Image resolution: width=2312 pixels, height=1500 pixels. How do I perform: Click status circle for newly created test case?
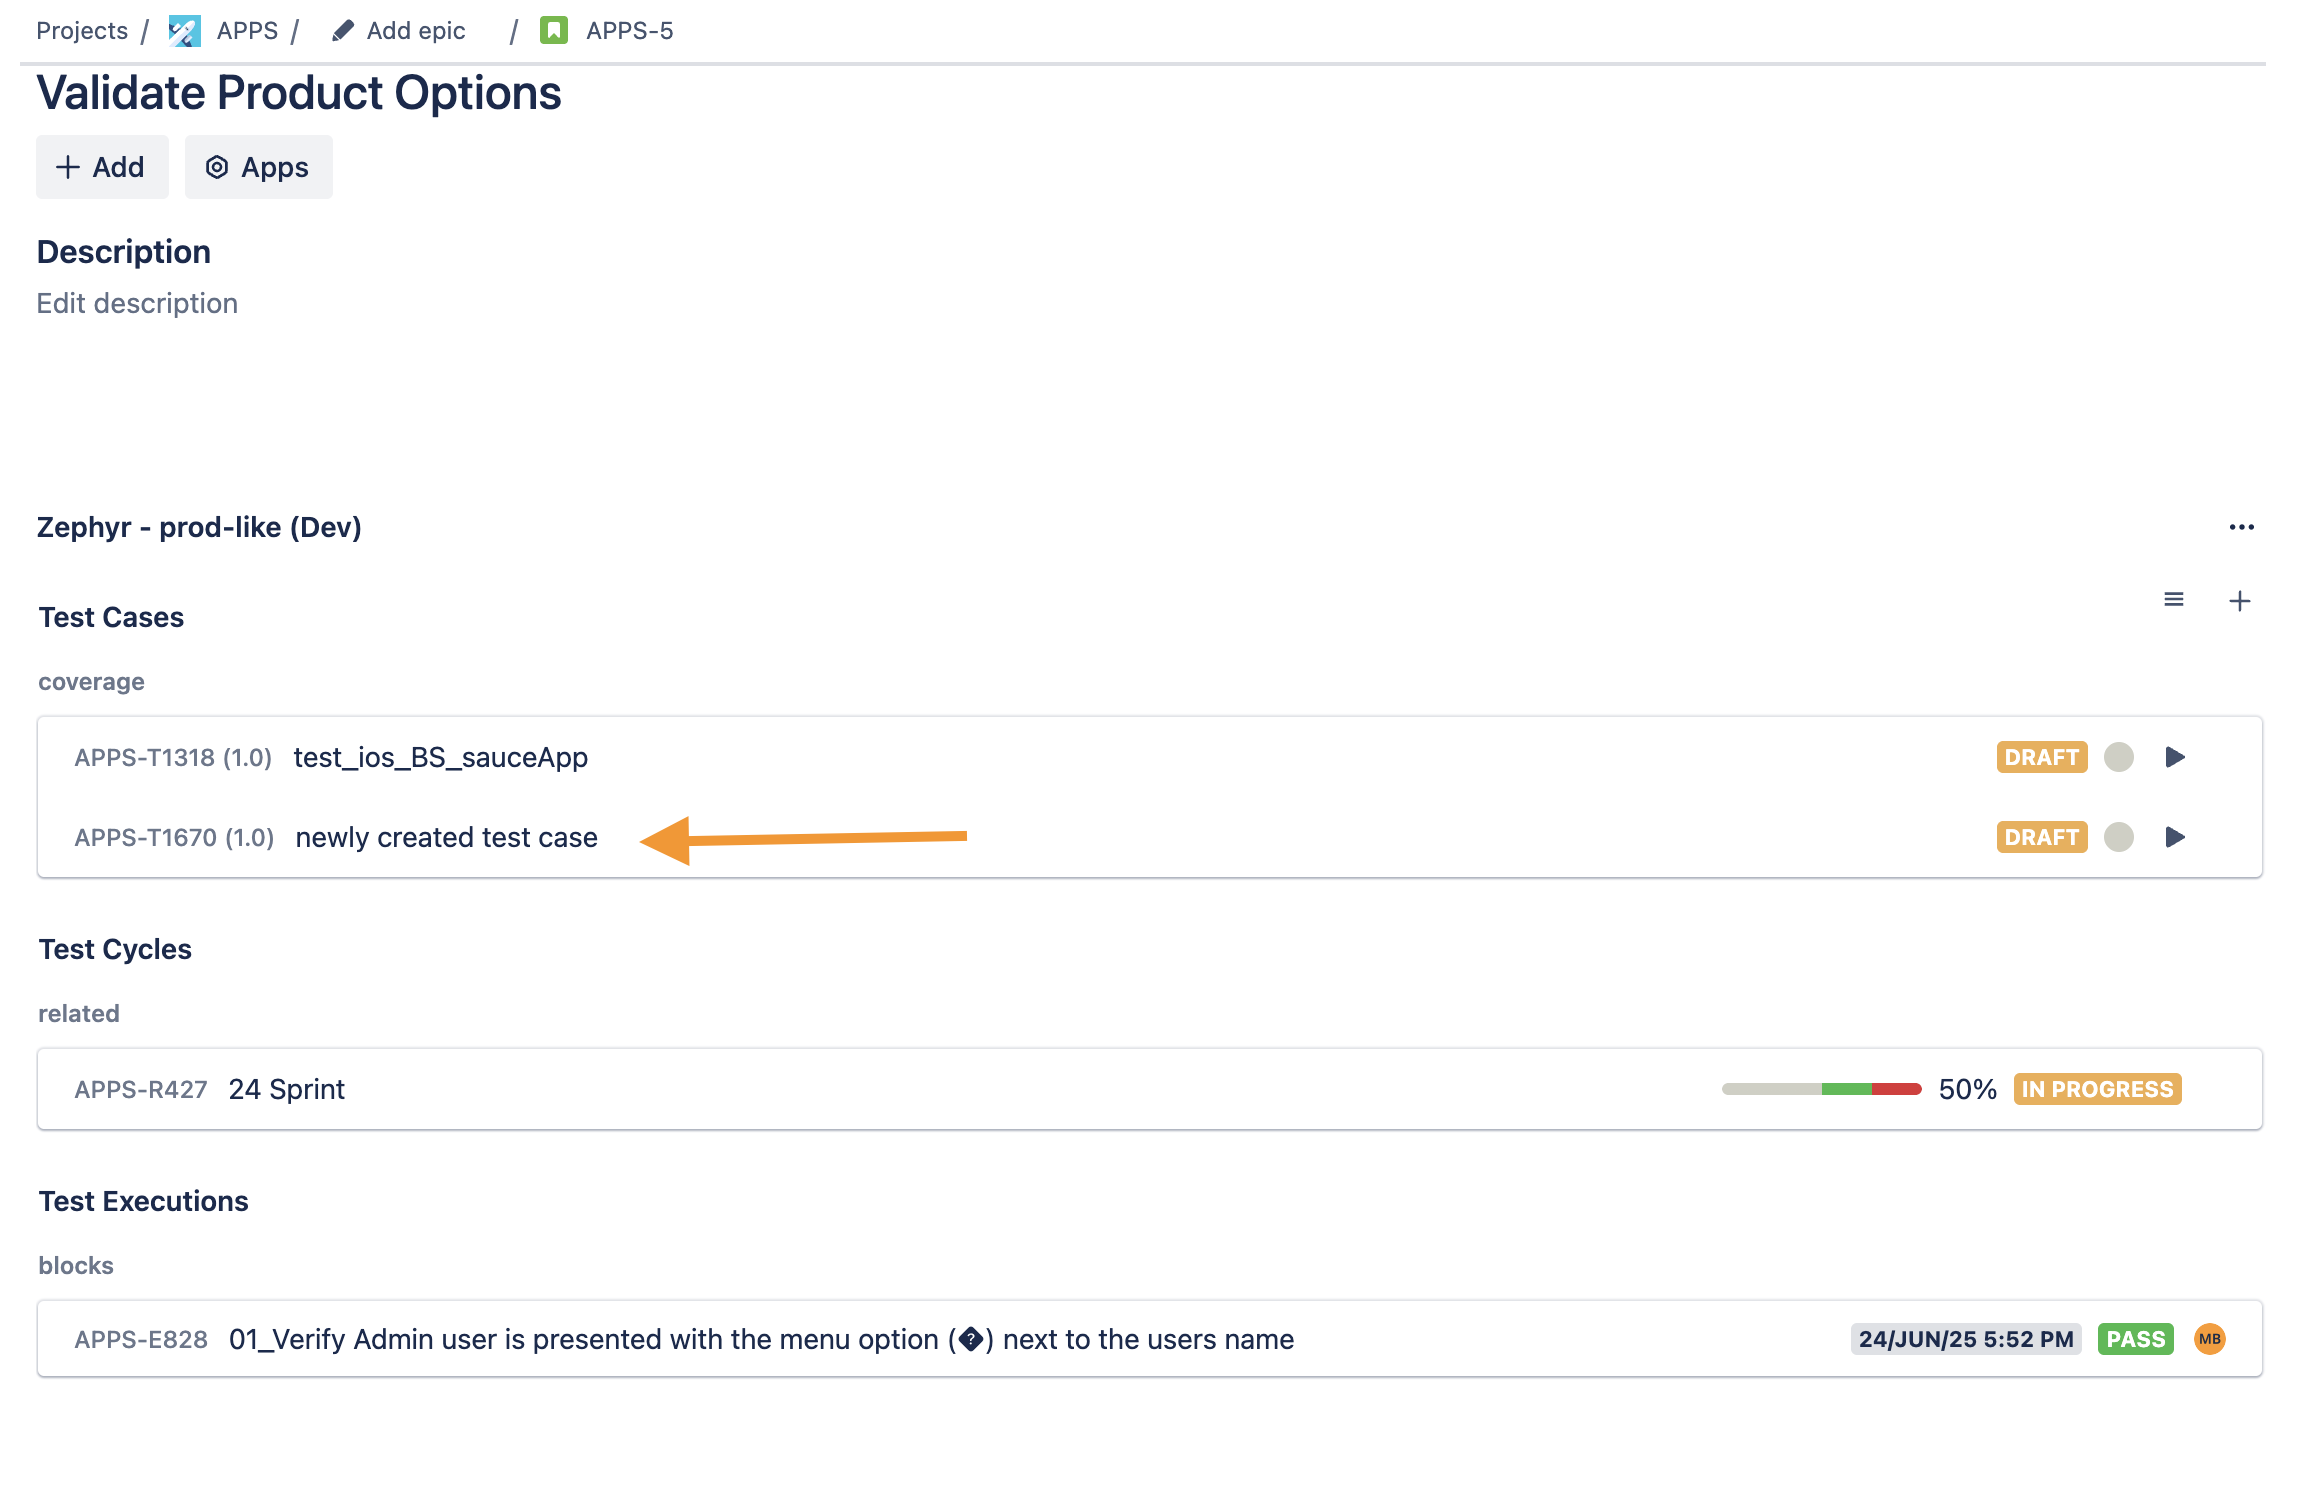[x=2118, y=837]
